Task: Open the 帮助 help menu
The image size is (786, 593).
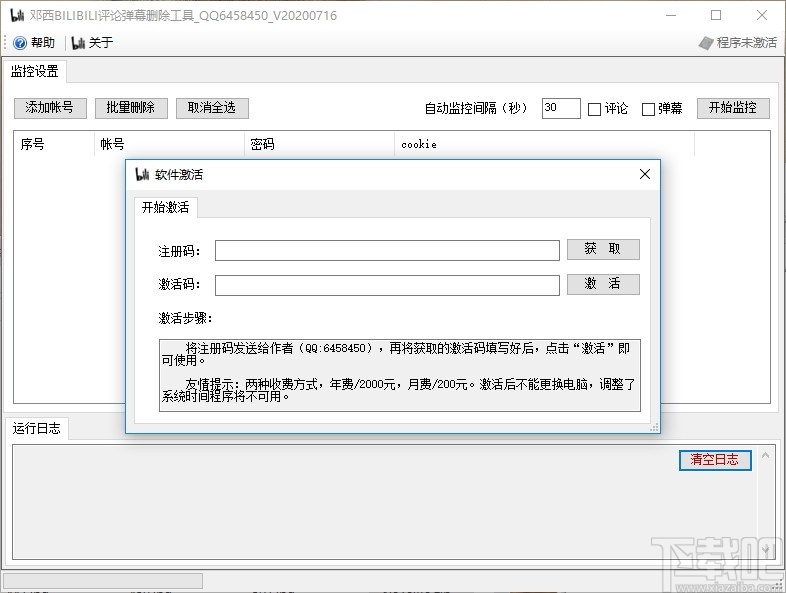Action: (43, 43)
